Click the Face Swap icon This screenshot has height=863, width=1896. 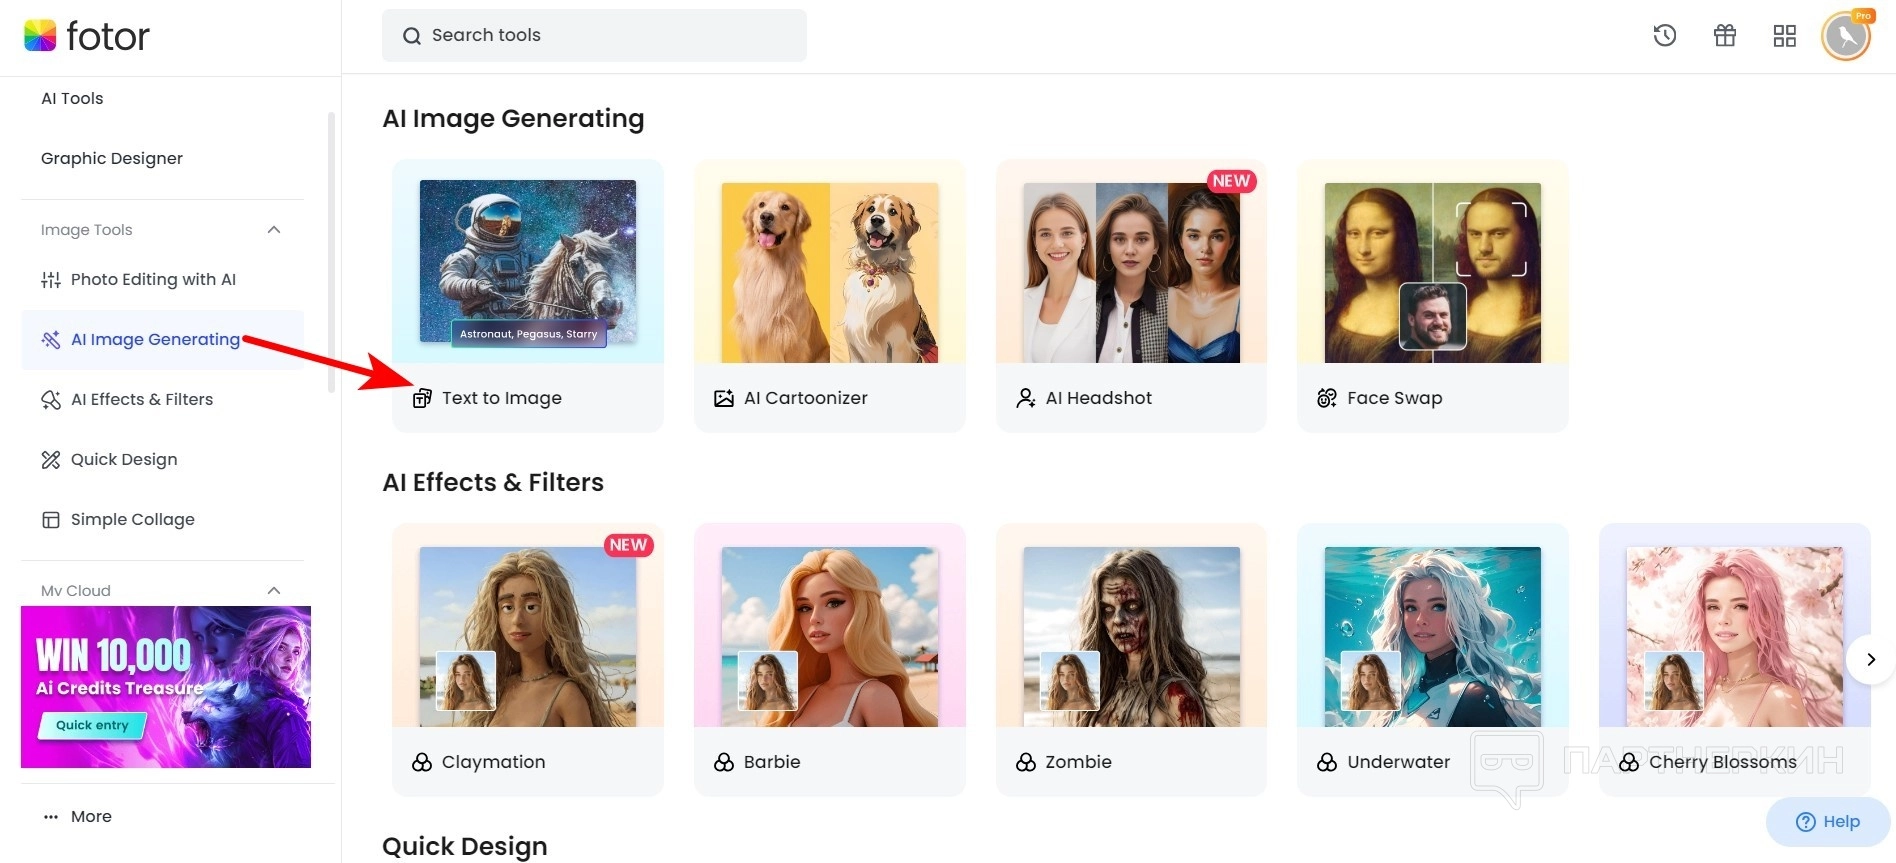pos(1327,398)
